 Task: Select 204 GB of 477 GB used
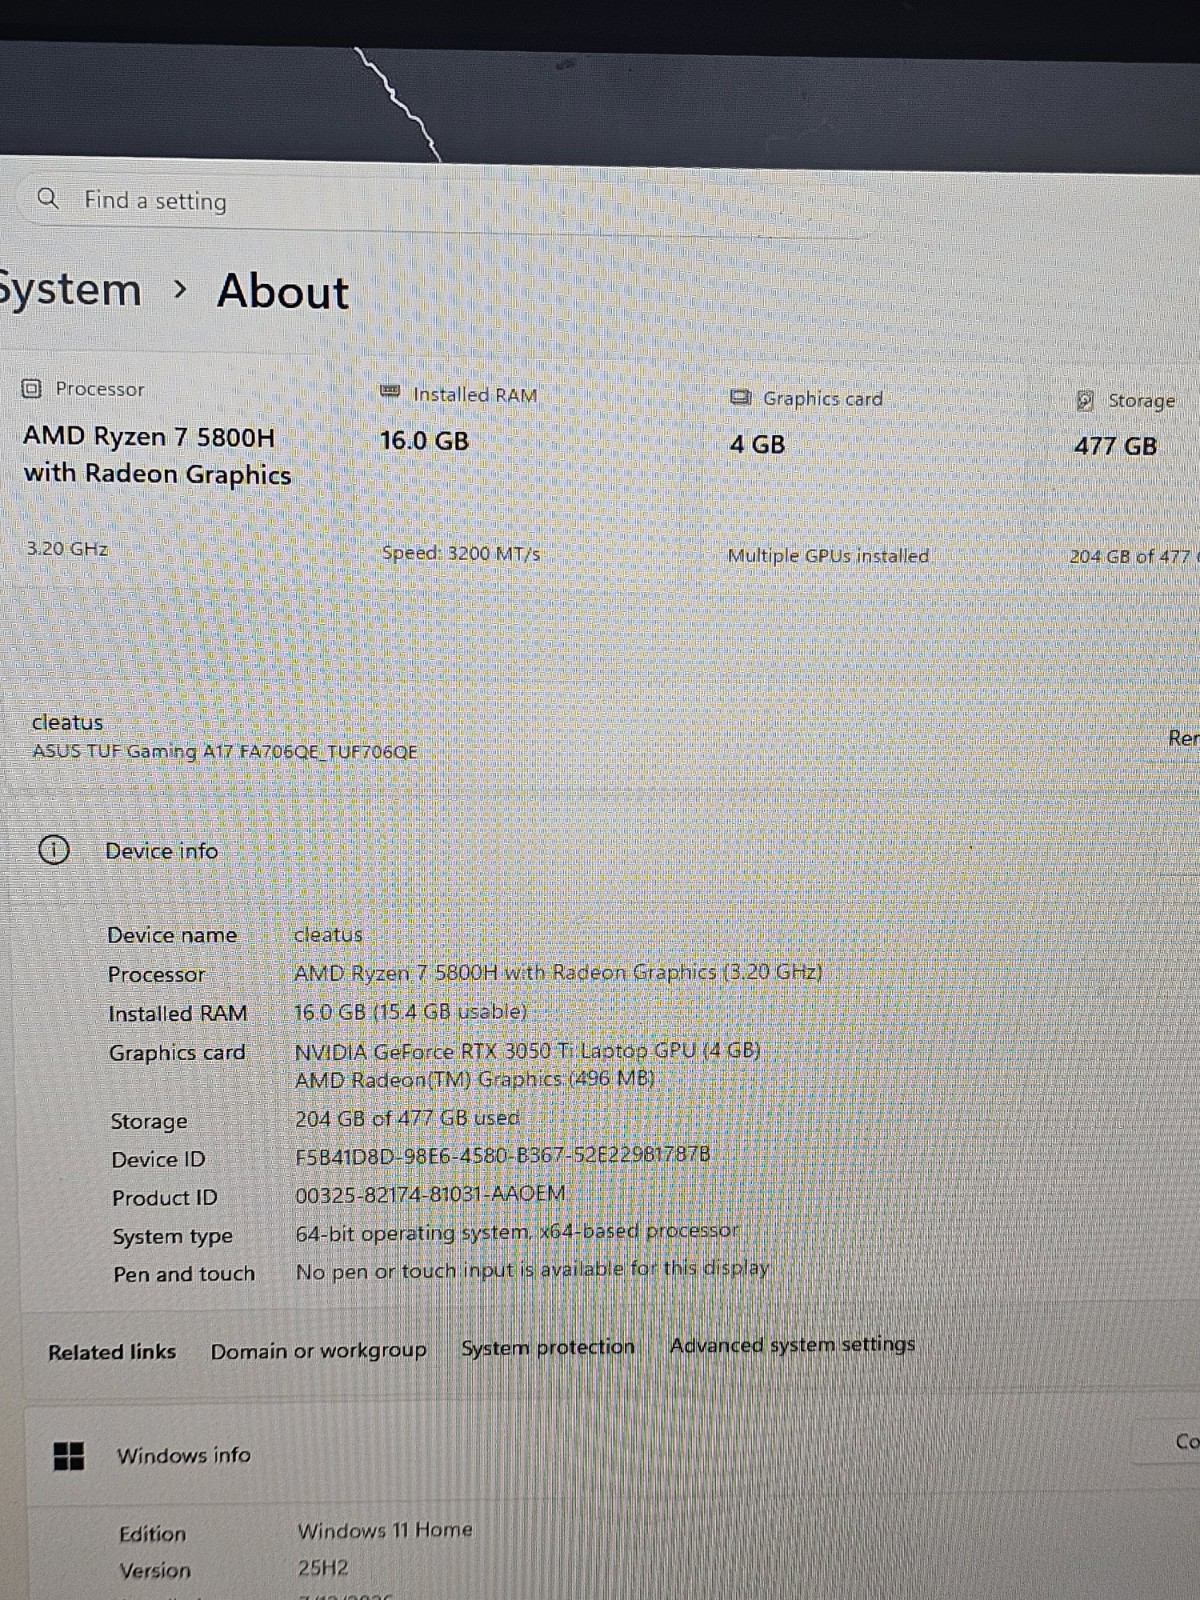click(x=407, y=1118)
